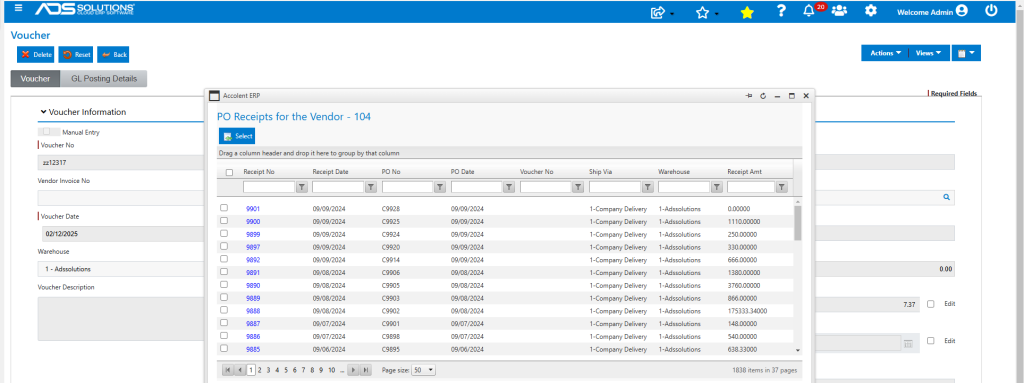Open the Warehouse field 1 - Adssolutions
Image resolution: width=1024 pixels, height=383 pixels.
[x=121, y=269]
